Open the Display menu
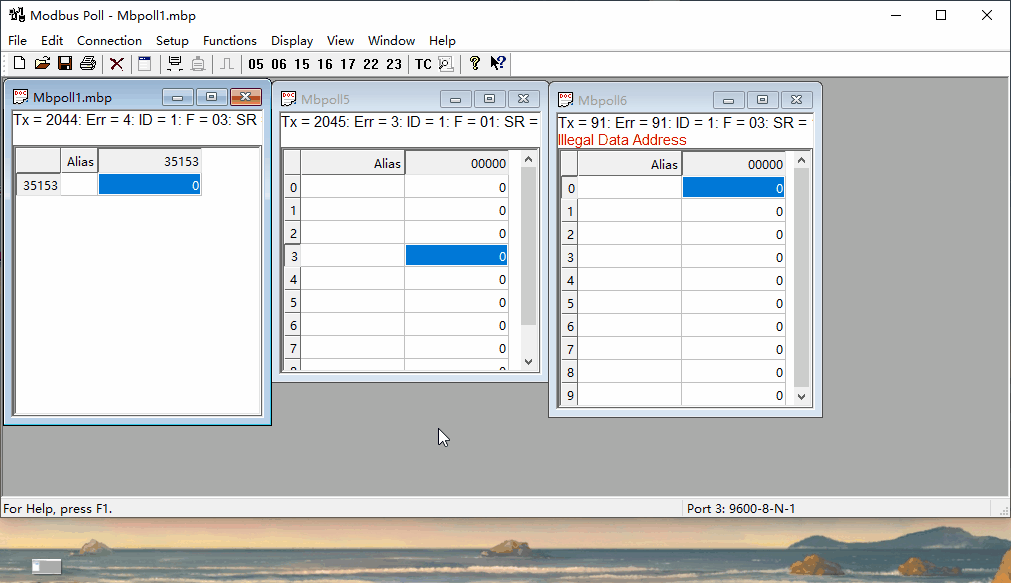 [292, 41]
